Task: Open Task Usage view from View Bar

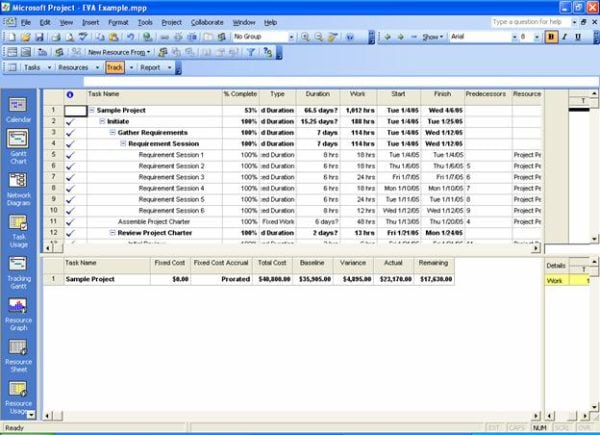Action: (18, 231)
